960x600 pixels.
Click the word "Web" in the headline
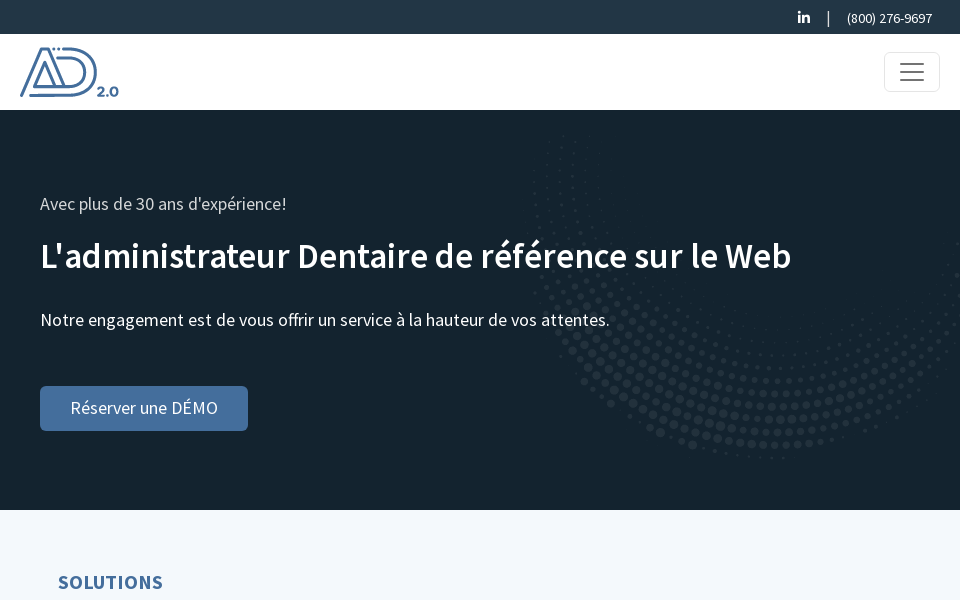[x=757, y=257]
